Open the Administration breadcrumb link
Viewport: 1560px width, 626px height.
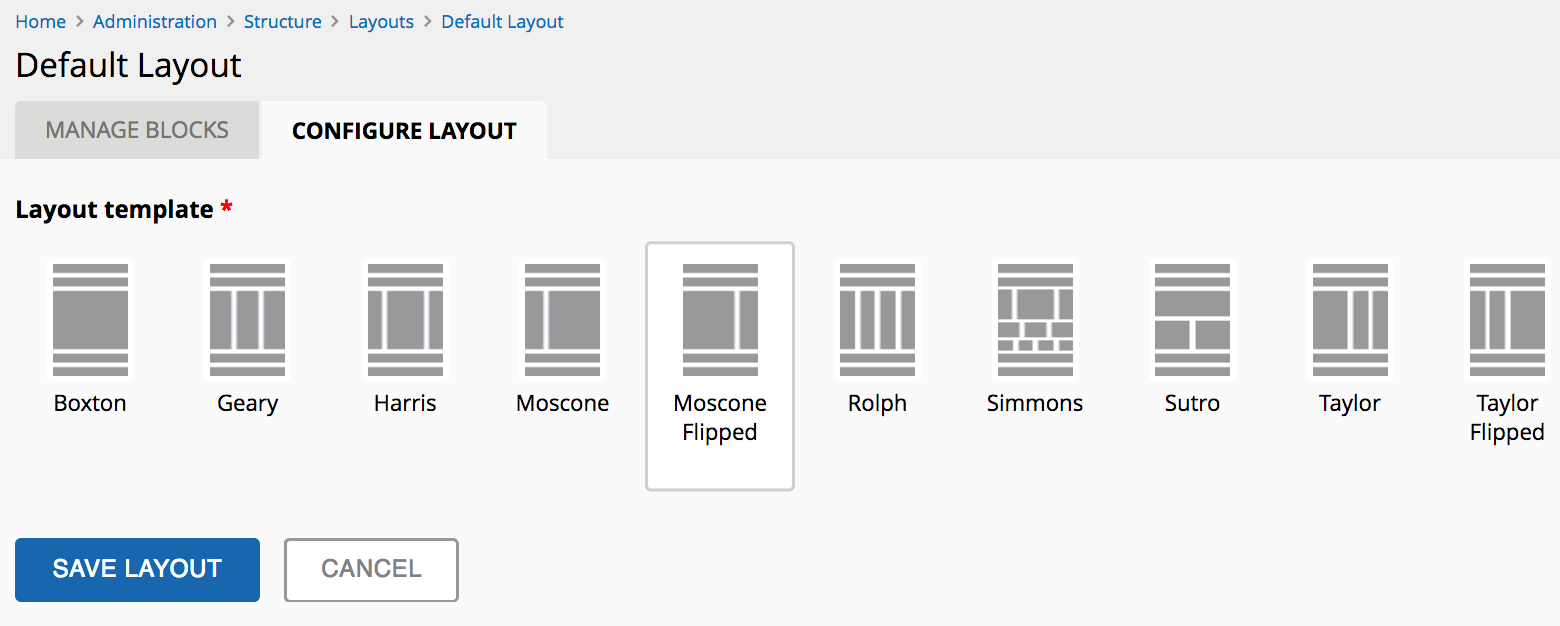(x=155, y=21)
